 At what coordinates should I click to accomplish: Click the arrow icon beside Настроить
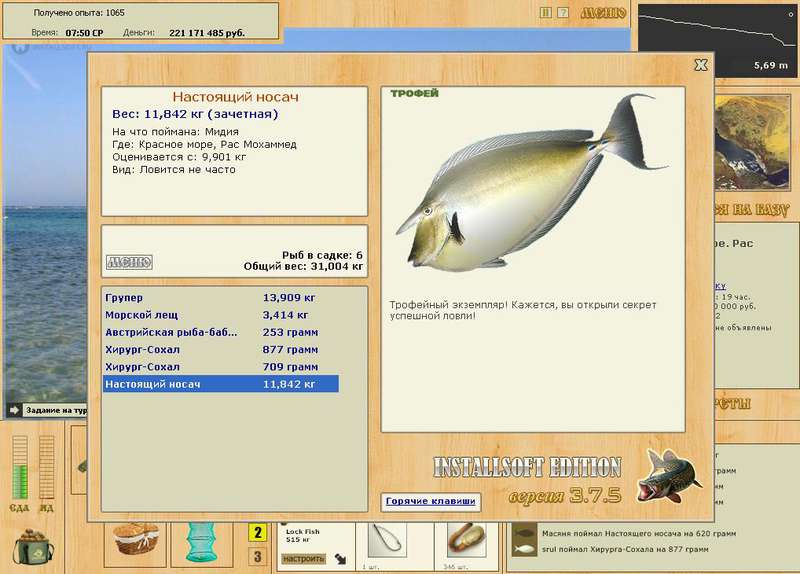(x=340, y=559)
